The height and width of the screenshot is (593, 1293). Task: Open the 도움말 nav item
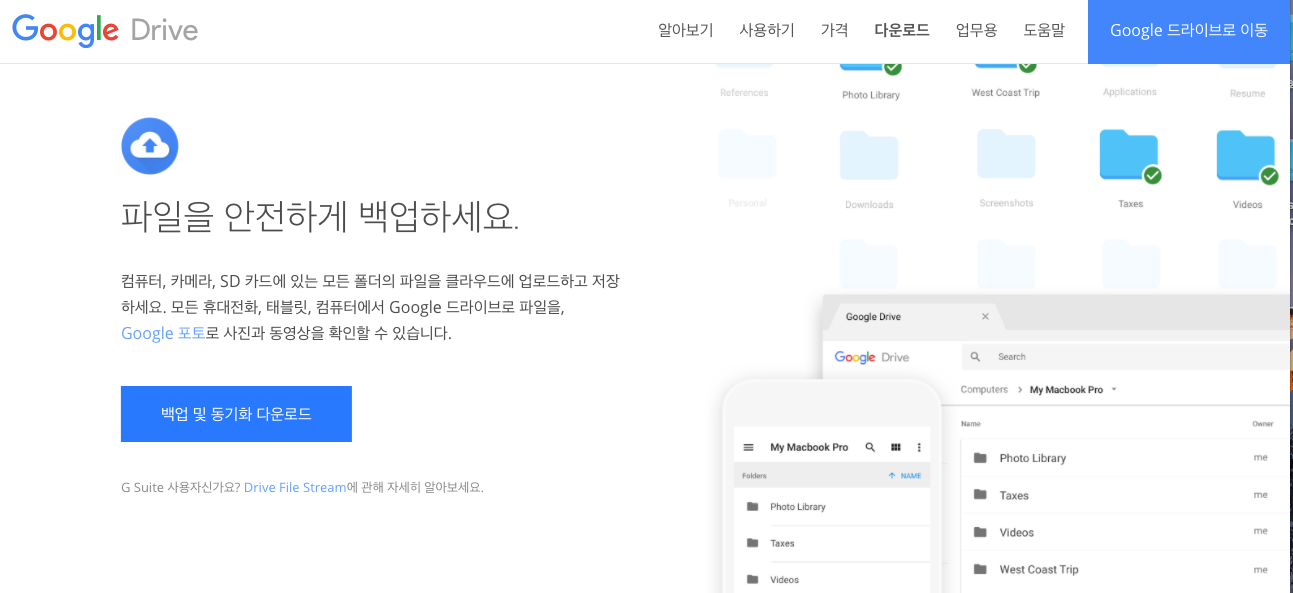tap(1044, 30)
